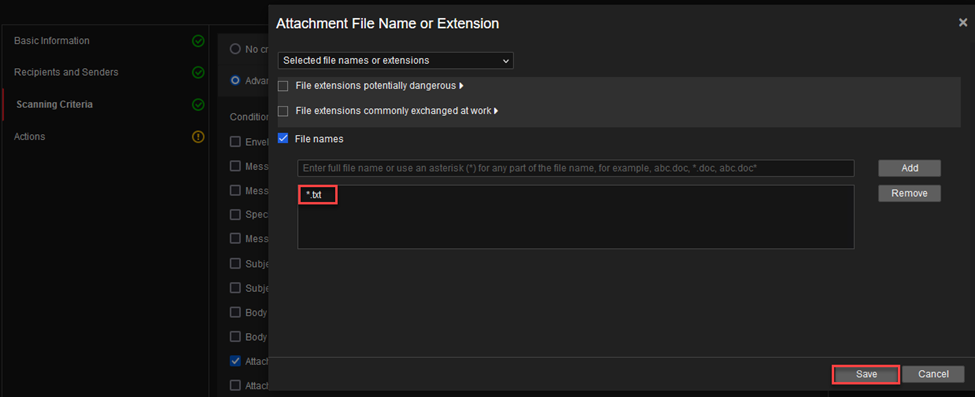
Task: Close the Attachment File Name dialog with X
Action: pos(963,22)
